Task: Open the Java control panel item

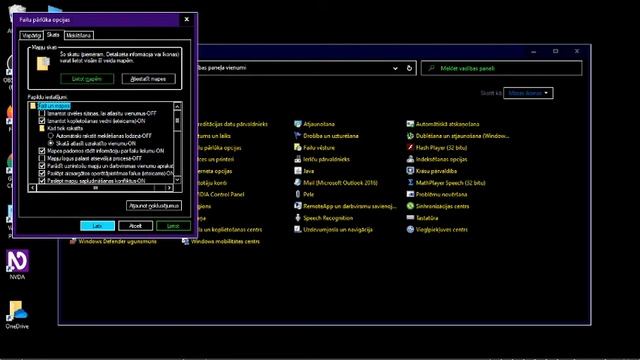Action: pyautogui.click(x=304, y=171)
